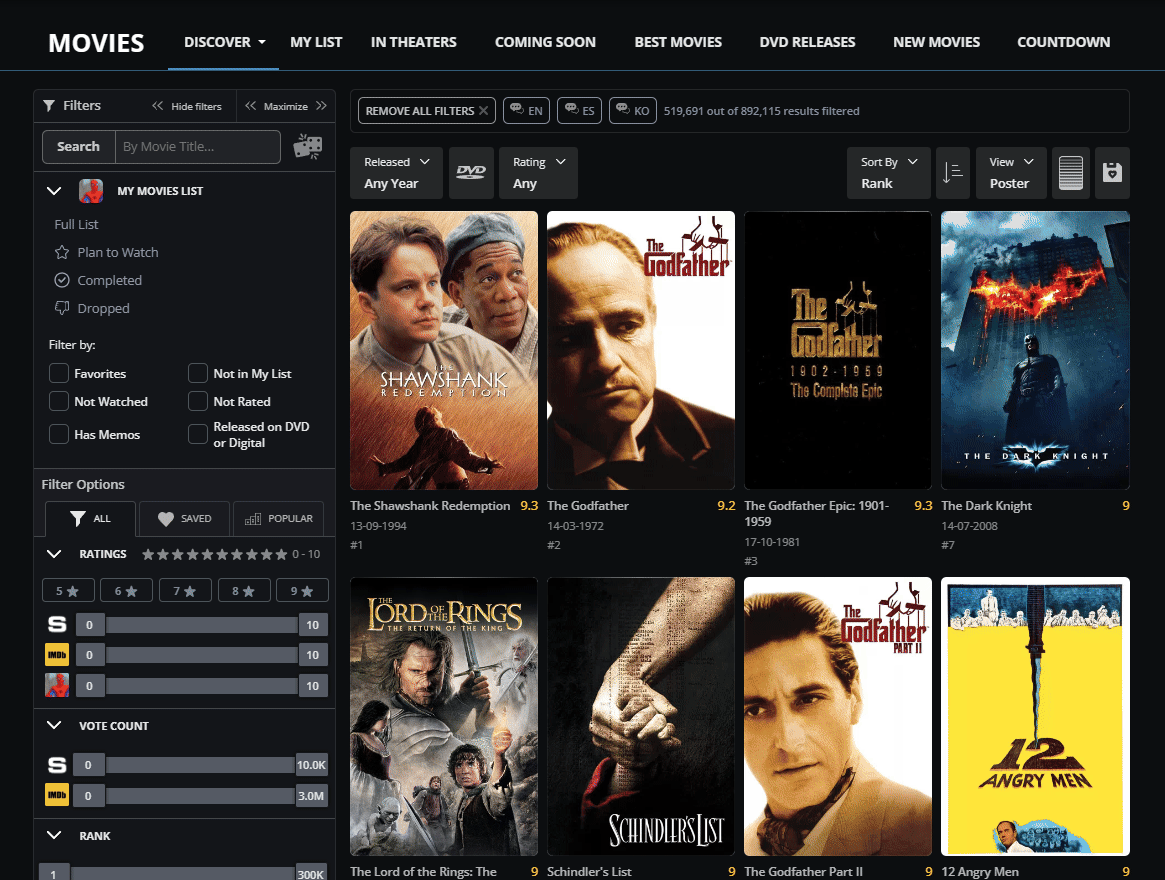Open the Coming Soon page
Viewport: 1165px width, 880px height.
545,42
